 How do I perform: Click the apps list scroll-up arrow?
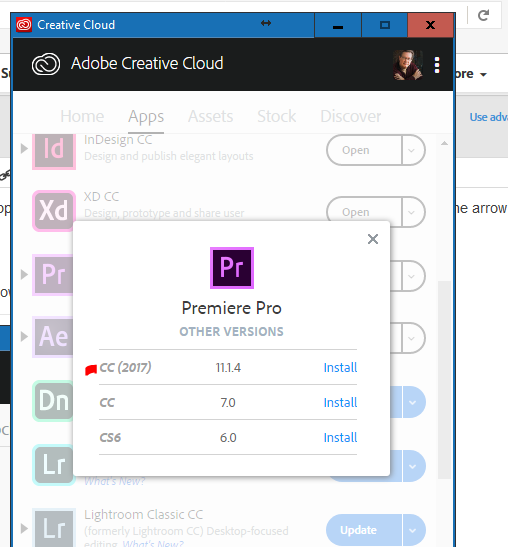click(444, 143)
